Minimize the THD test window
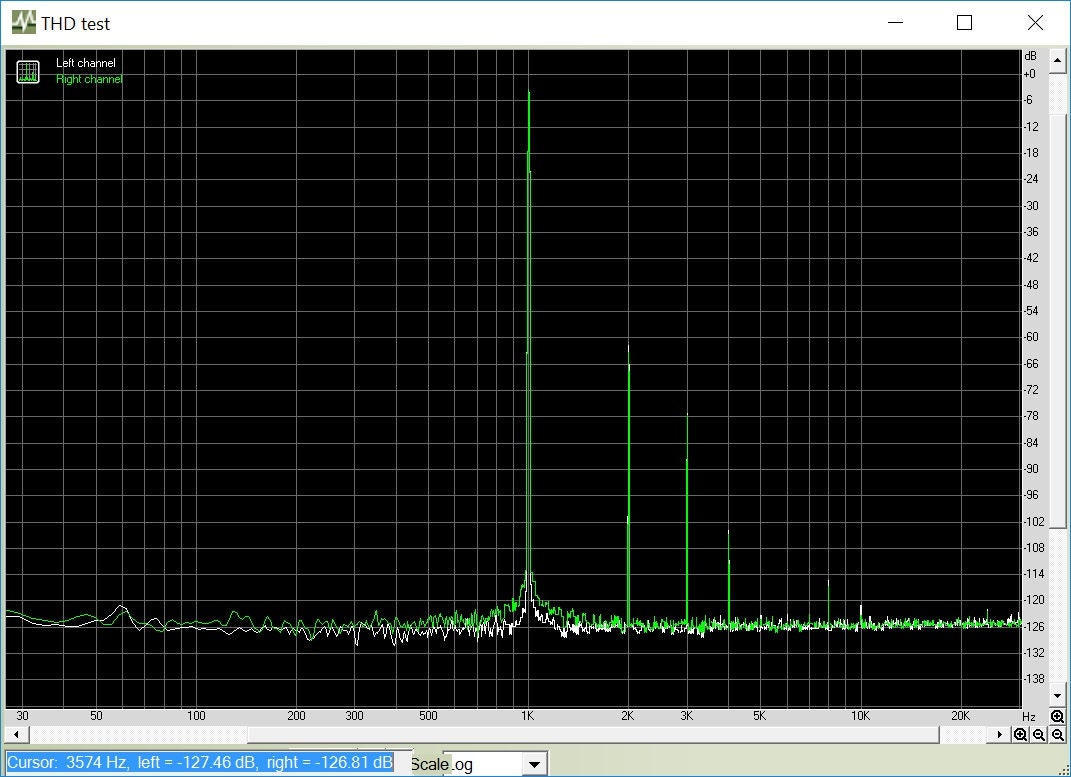The height and width of the screenshot is (777, 1071). click(x=895, y=23)
